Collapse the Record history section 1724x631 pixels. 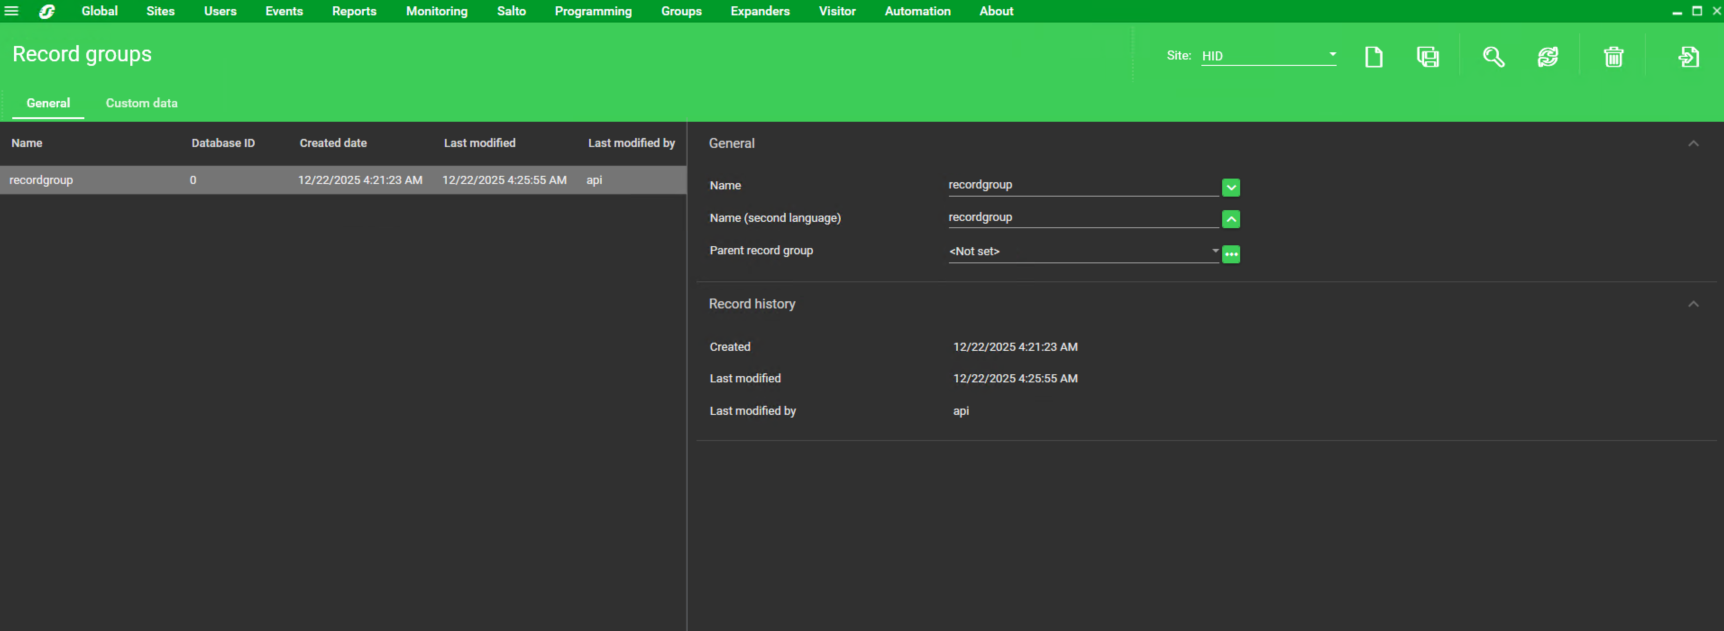pos(1693,304)
